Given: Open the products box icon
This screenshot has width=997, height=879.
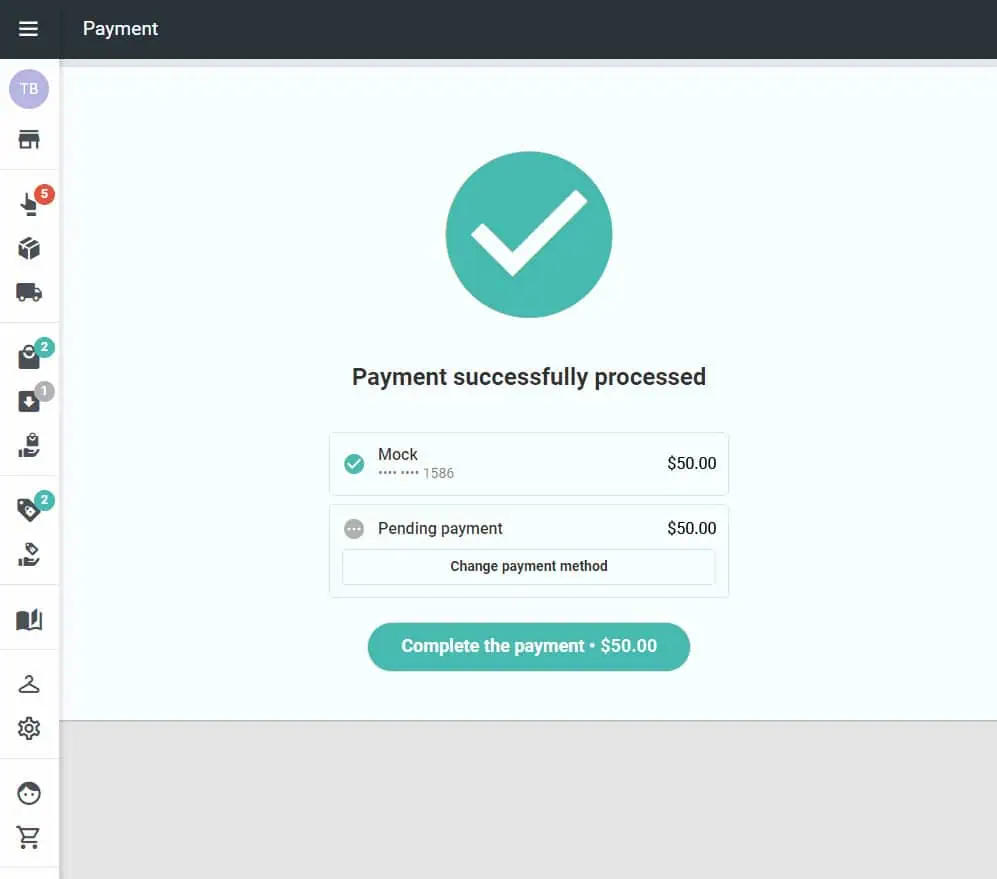Looking at the screenshot, I should pos(29,248).
